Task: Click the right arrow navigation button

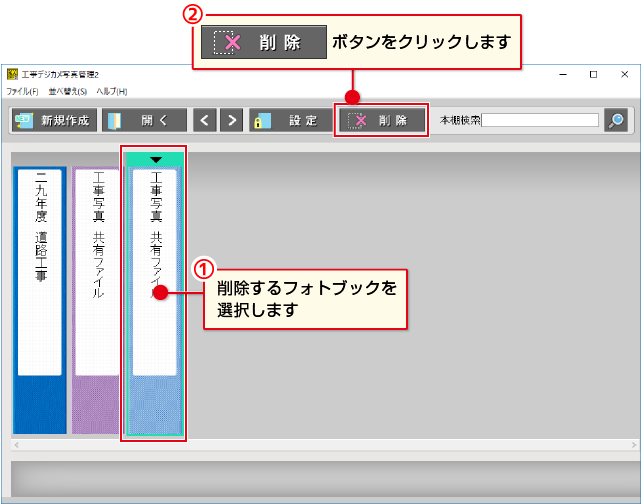Action: tap(231, 120)
